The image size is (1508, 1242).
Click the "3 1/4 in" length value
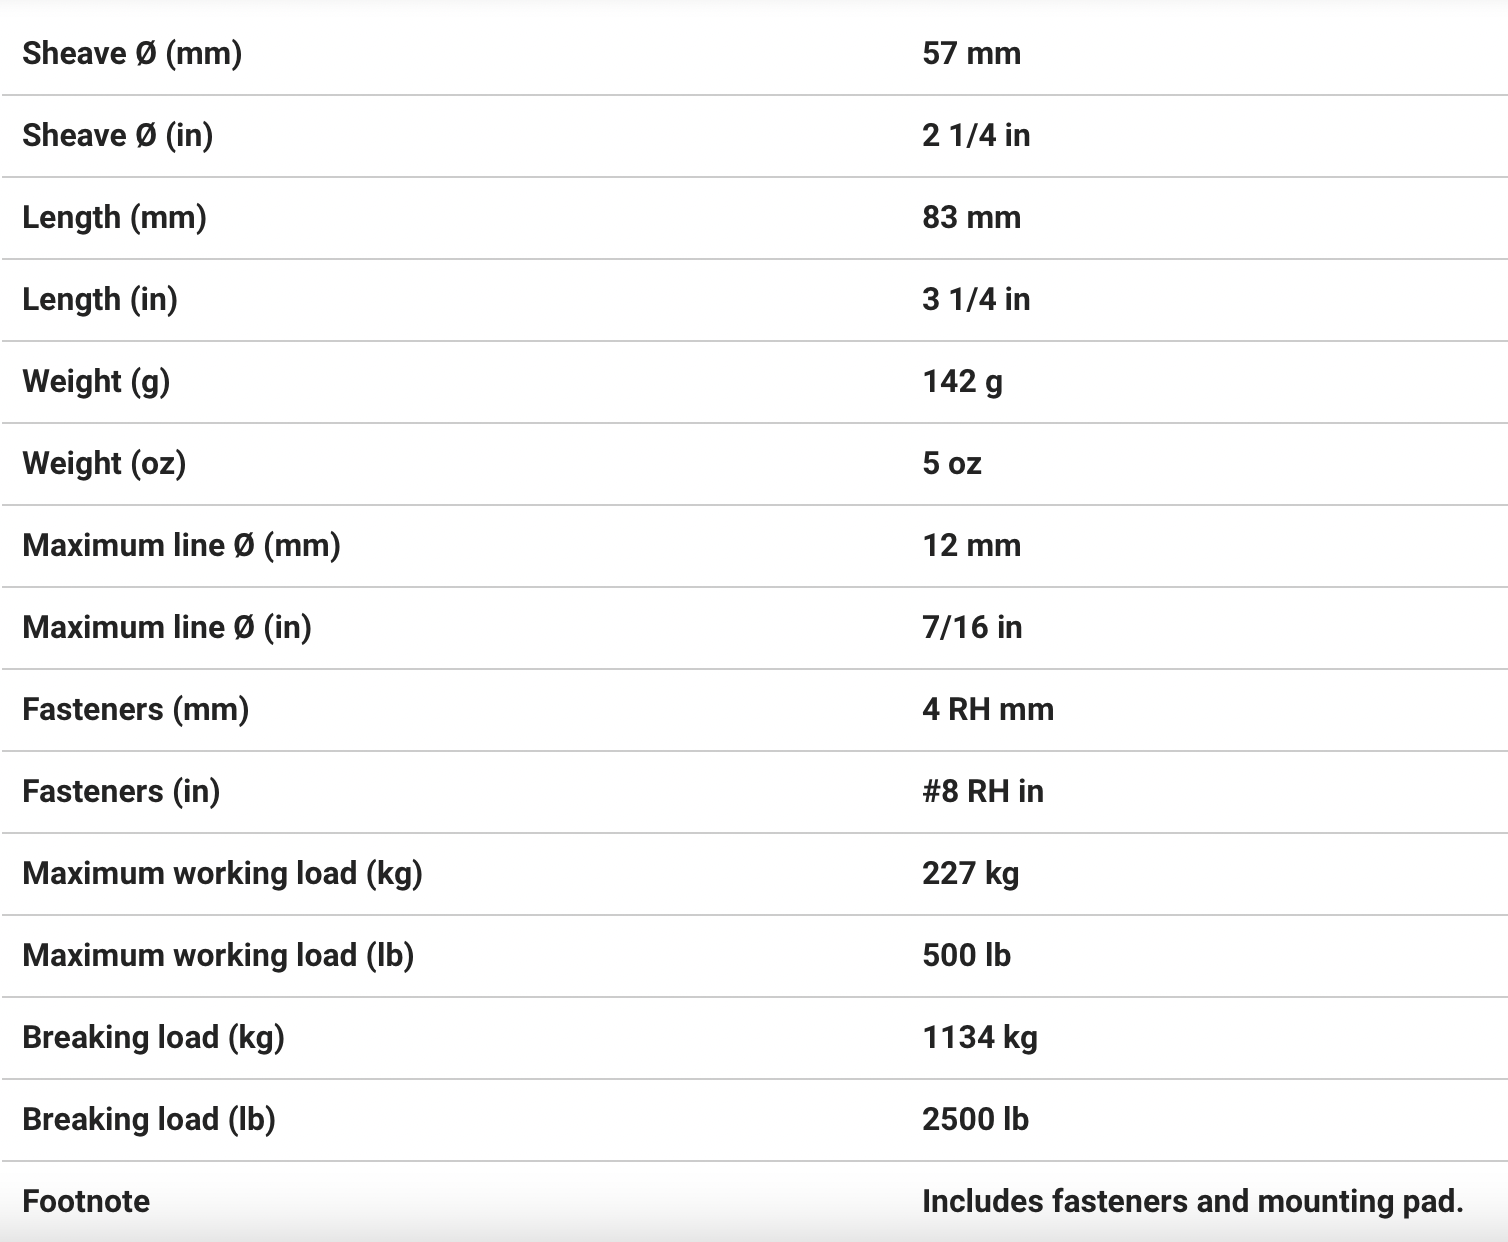click(x=976, y=299)
